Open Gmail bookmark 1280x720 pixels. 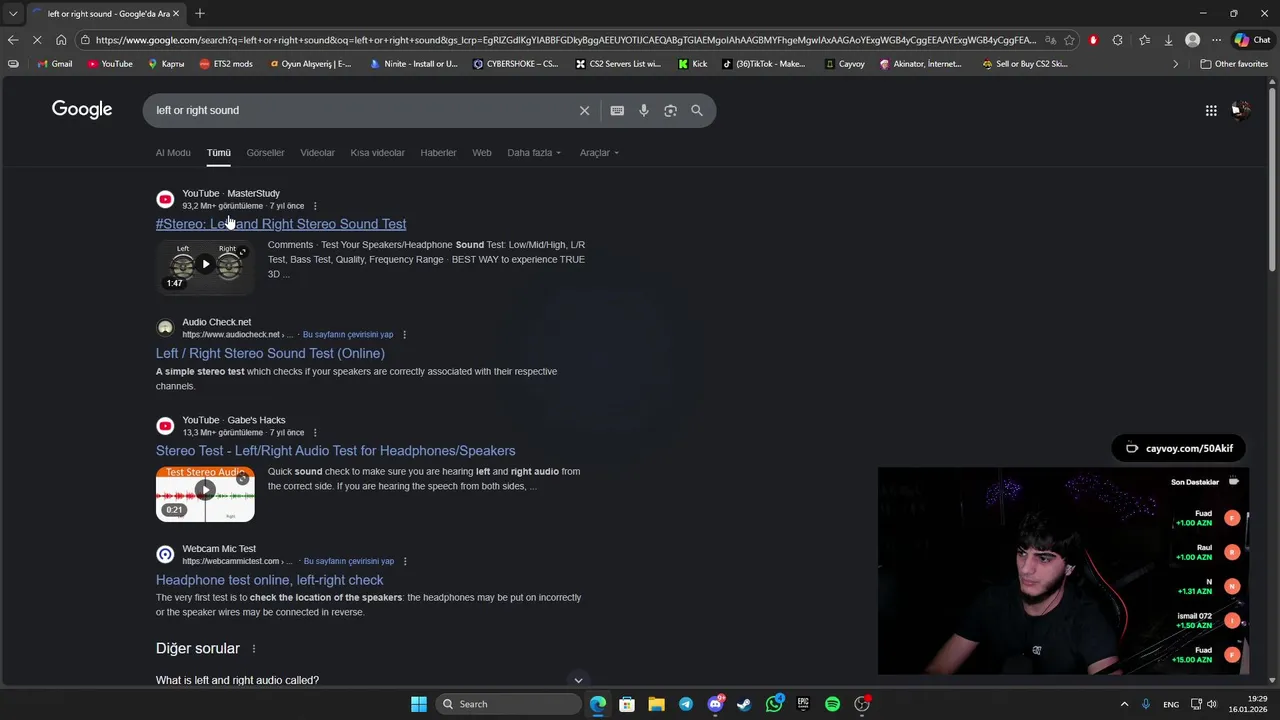pyautogui.click(x=54, y=64)
